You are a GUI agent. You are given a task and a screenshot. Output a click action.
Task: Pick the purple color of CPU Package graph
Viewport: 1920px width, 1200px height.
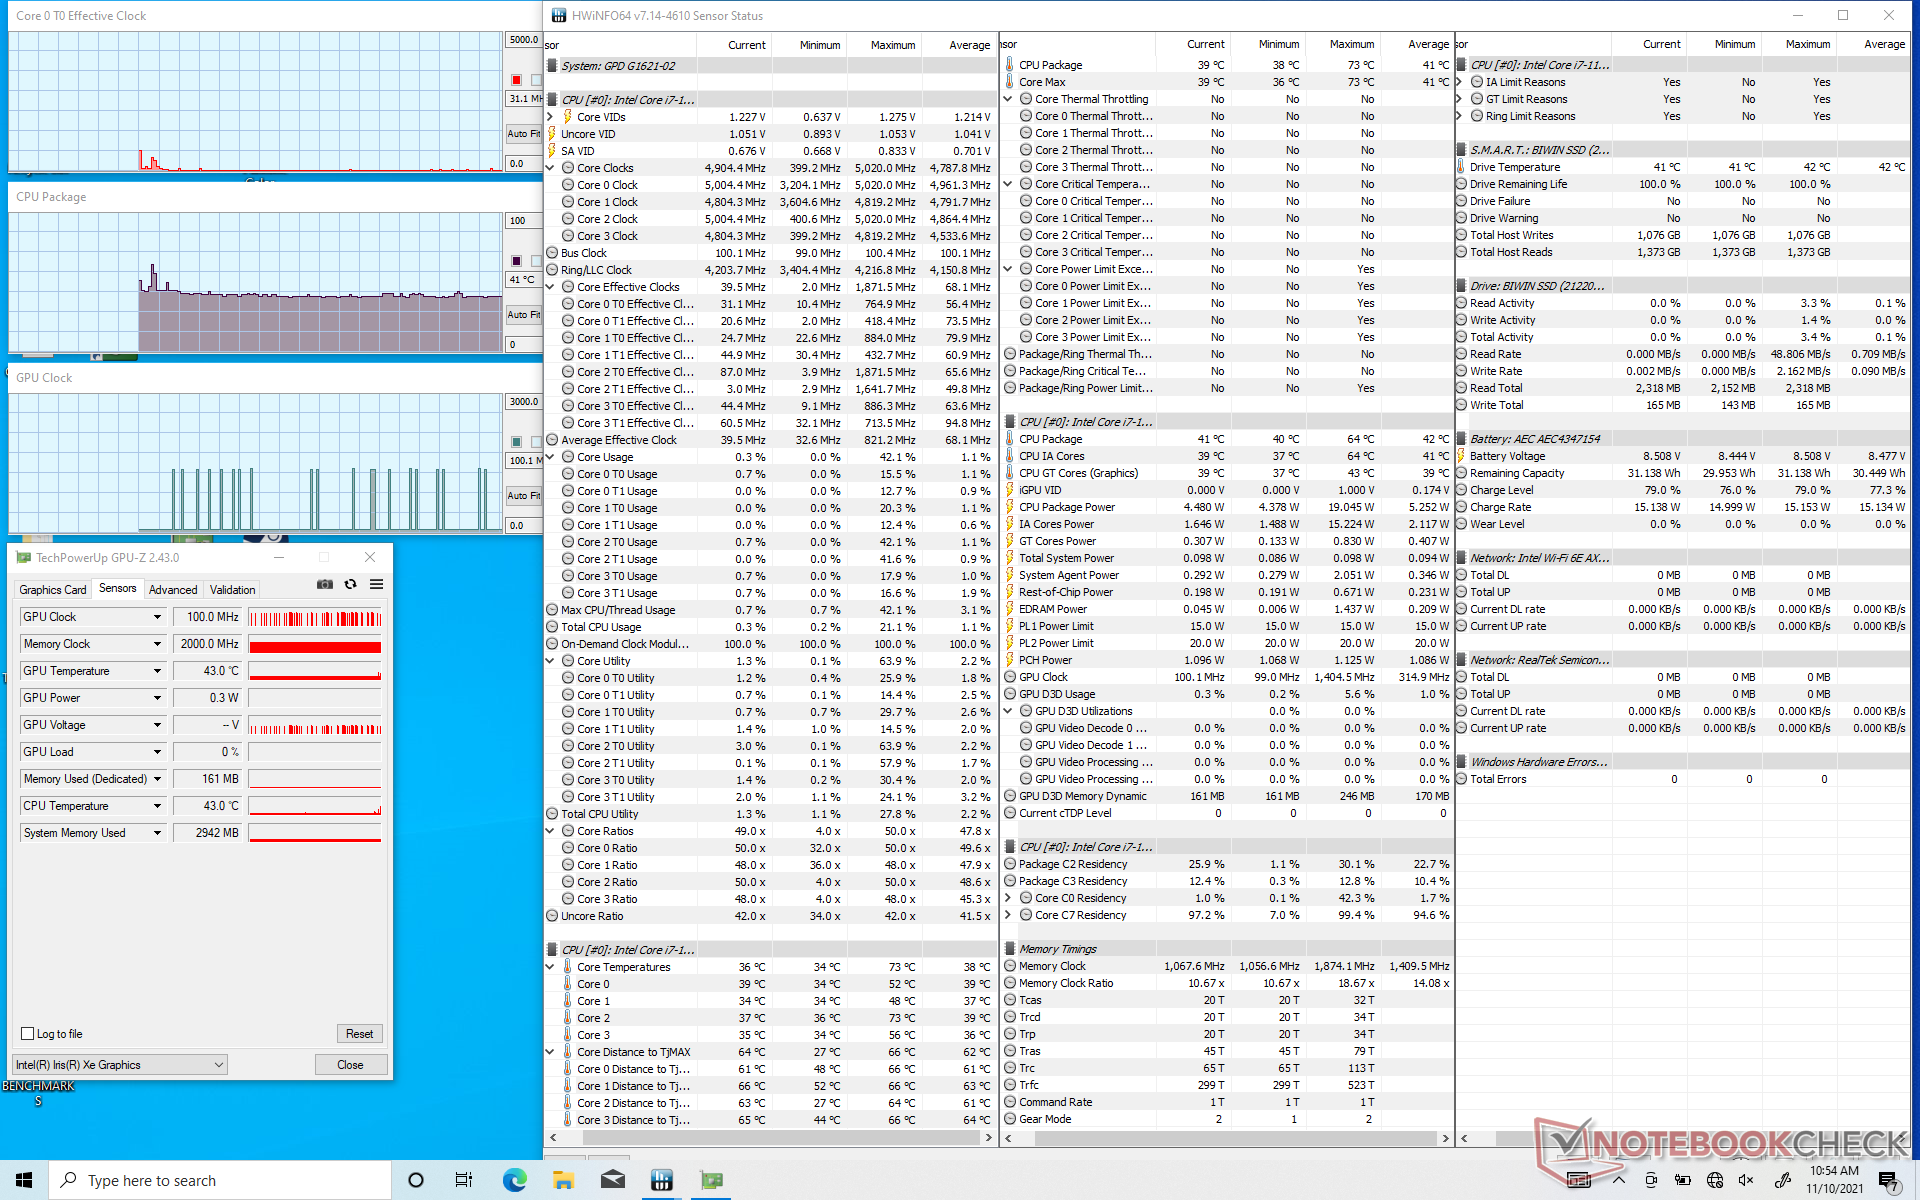[516, 261]
